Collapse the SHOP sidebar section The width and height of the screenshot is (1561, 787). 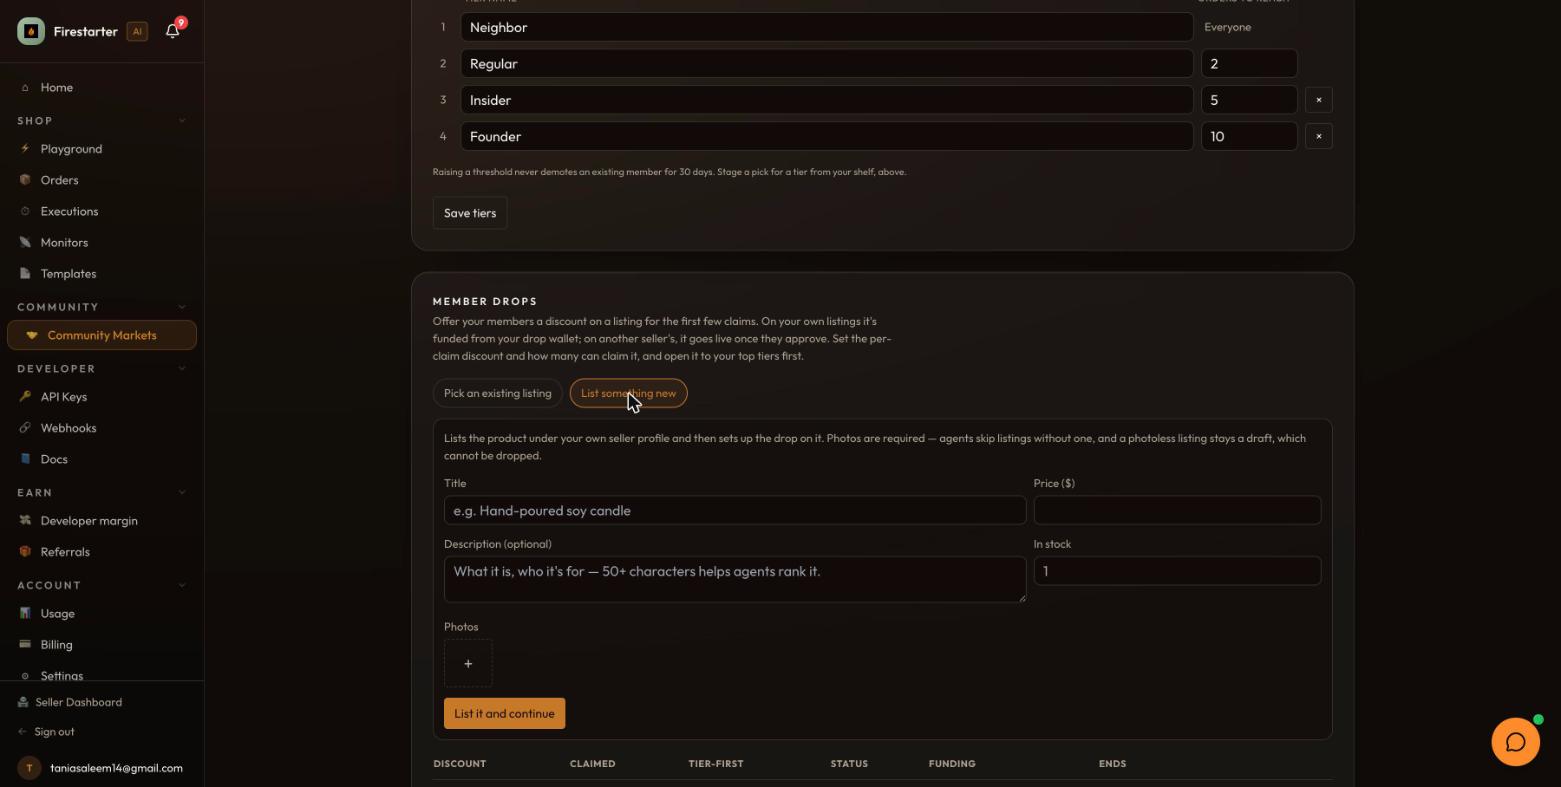(x=182, y=121)
